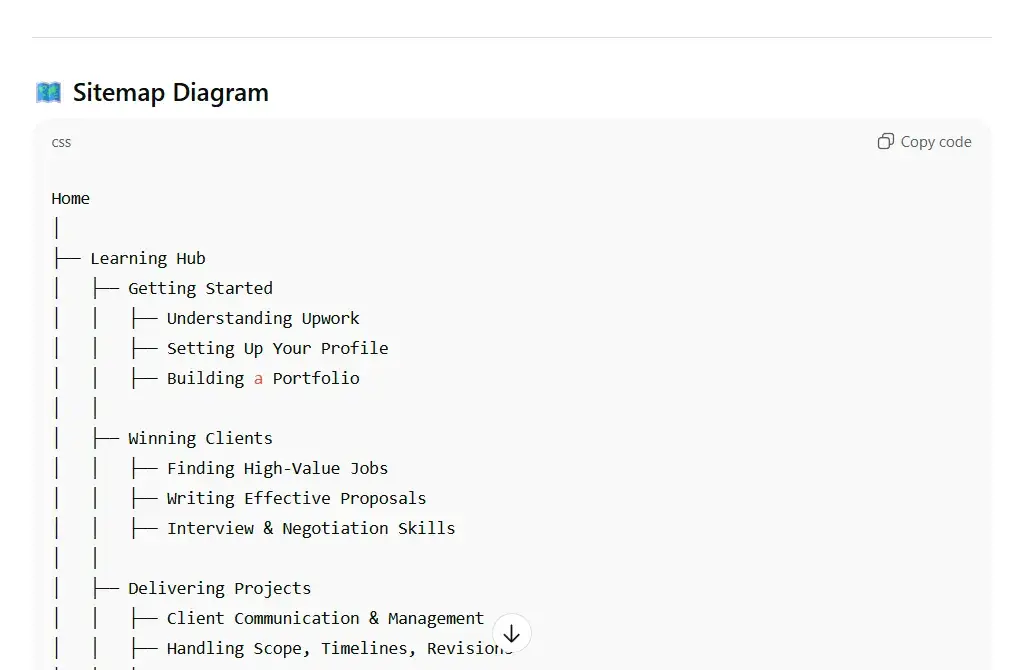Viewport: 1022px width, 670px height.
Task: Click the 'Understanding Upwork' entry
Action: (x=263, y=318)
